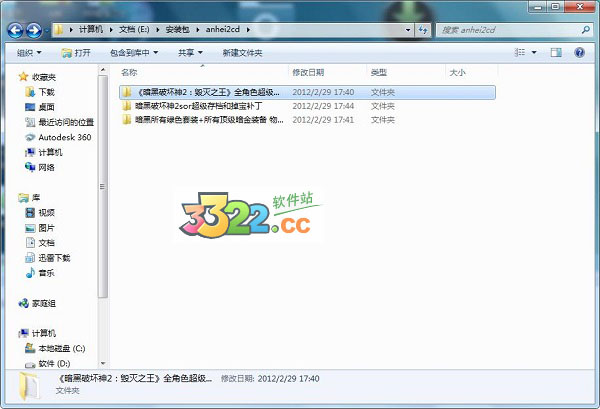Select folder 暗黑所有绿色套装+所有顶级暗金装备
Screen dimensions: 600x409
[203, 120]
